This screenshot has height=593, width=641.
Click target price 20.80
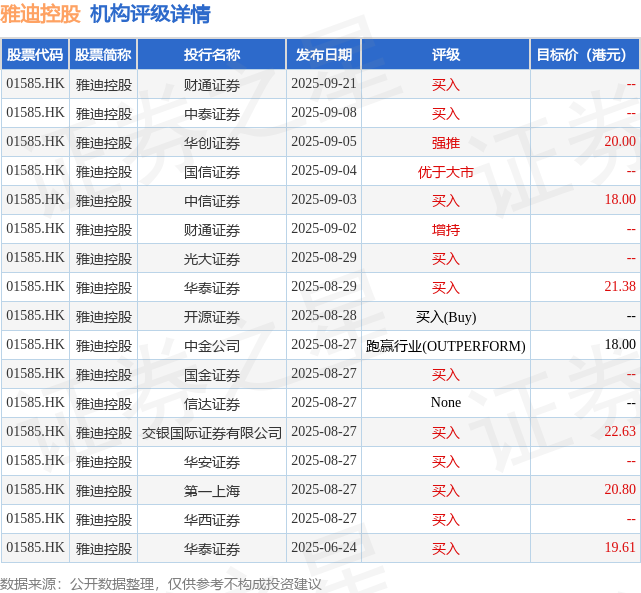click(620, 490)
